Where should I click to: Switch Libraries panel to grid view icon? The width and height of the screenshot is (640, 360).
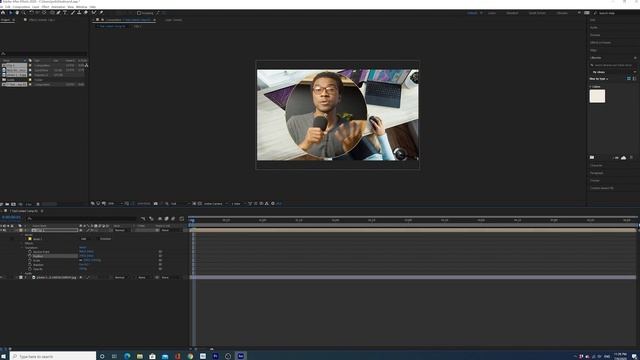tap(629, 78)
